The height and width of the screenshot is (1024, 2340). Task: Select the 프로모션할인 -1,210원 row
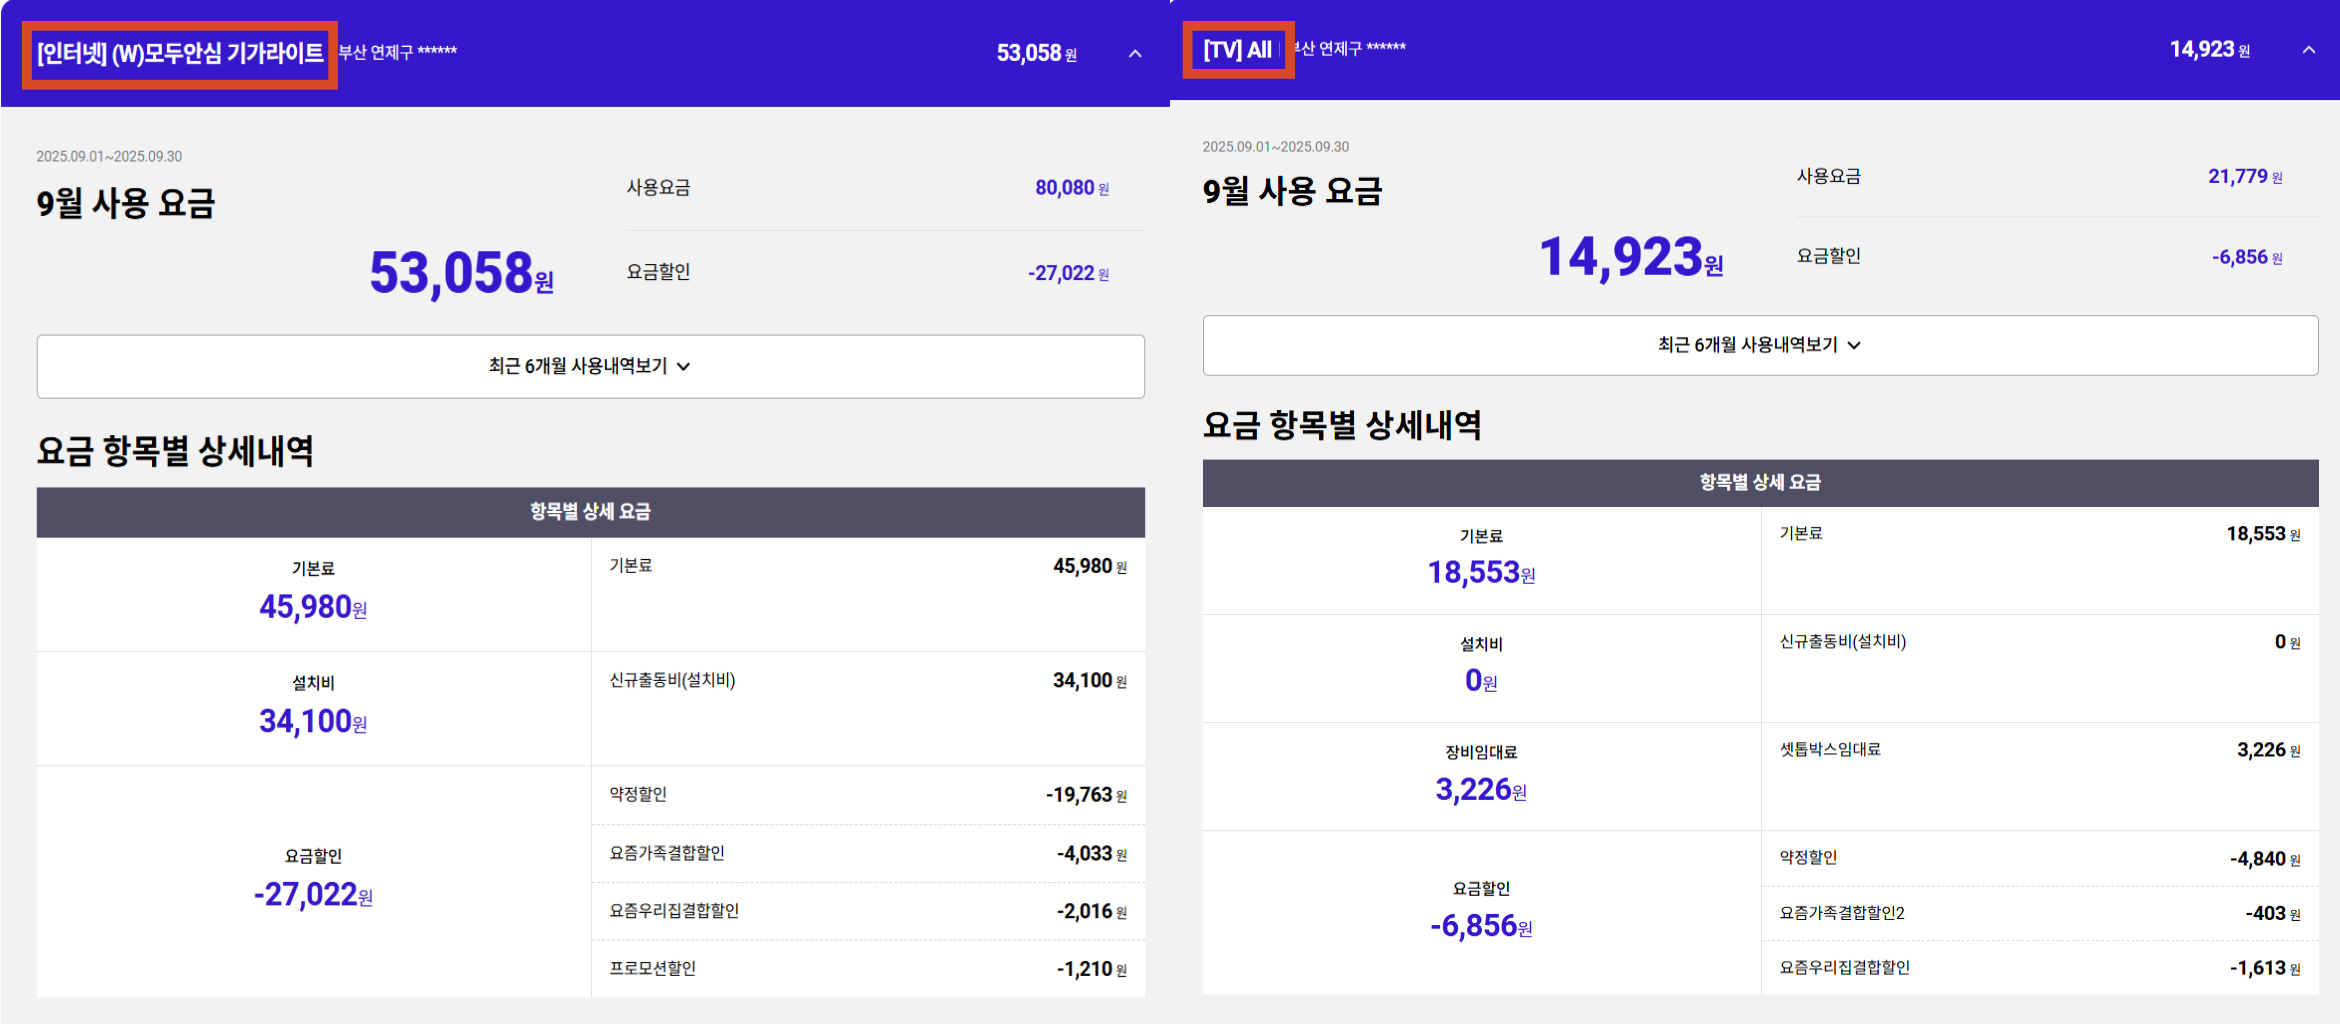[867, 968]
